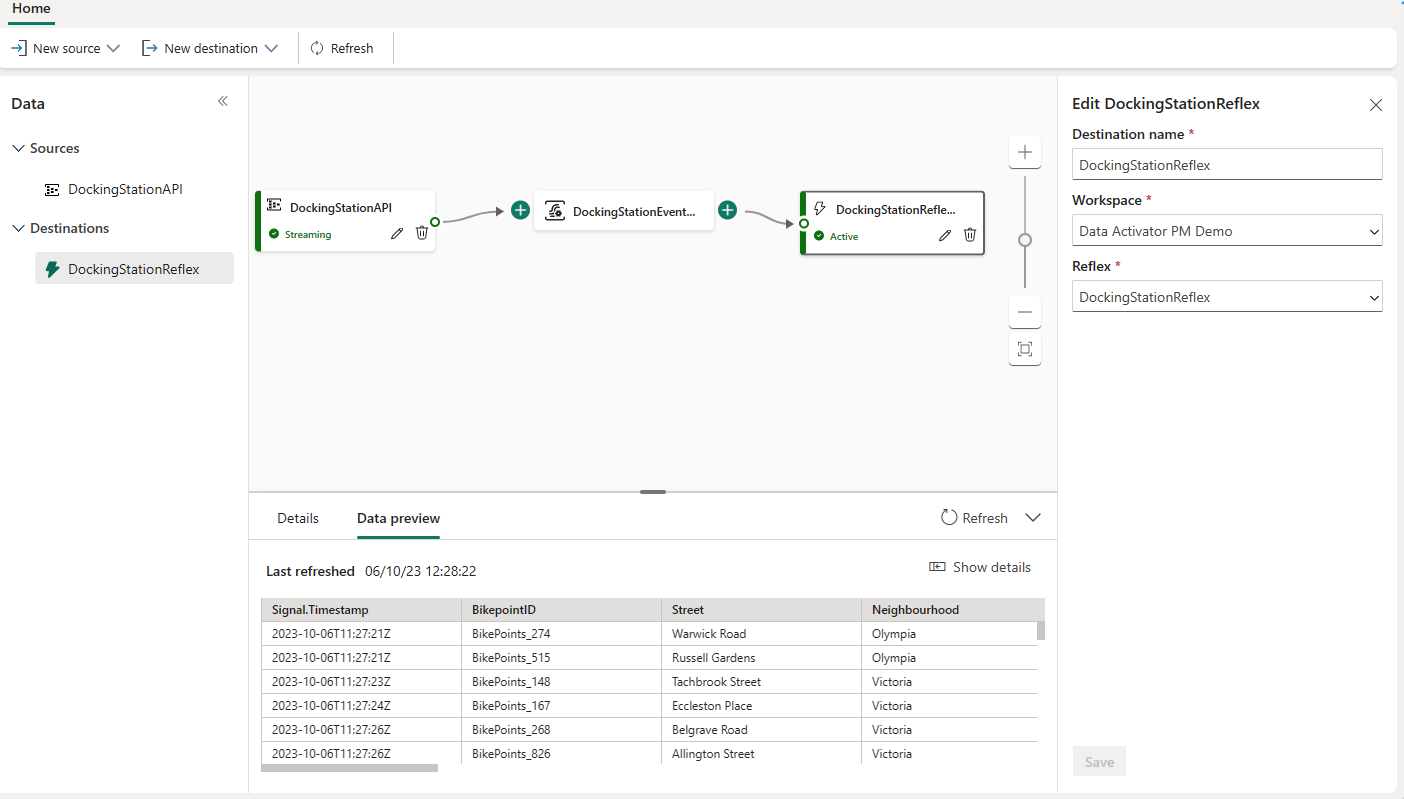Refresh the eventstream from the toolbar

342,48
